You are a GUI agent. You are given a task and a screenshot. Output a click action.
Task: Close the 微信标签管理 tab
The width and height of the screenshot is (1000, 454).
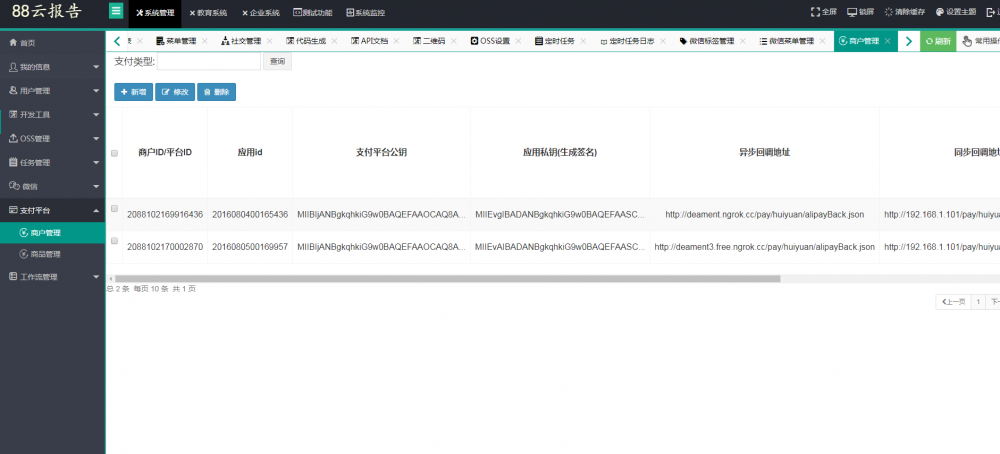click(742, 41)
